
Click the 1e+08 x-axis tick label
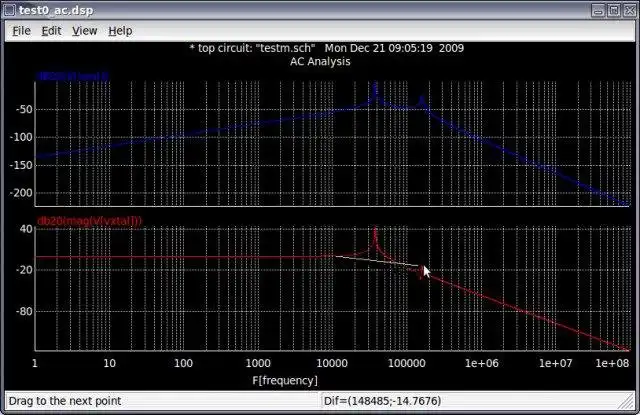(x=612, y=363)
